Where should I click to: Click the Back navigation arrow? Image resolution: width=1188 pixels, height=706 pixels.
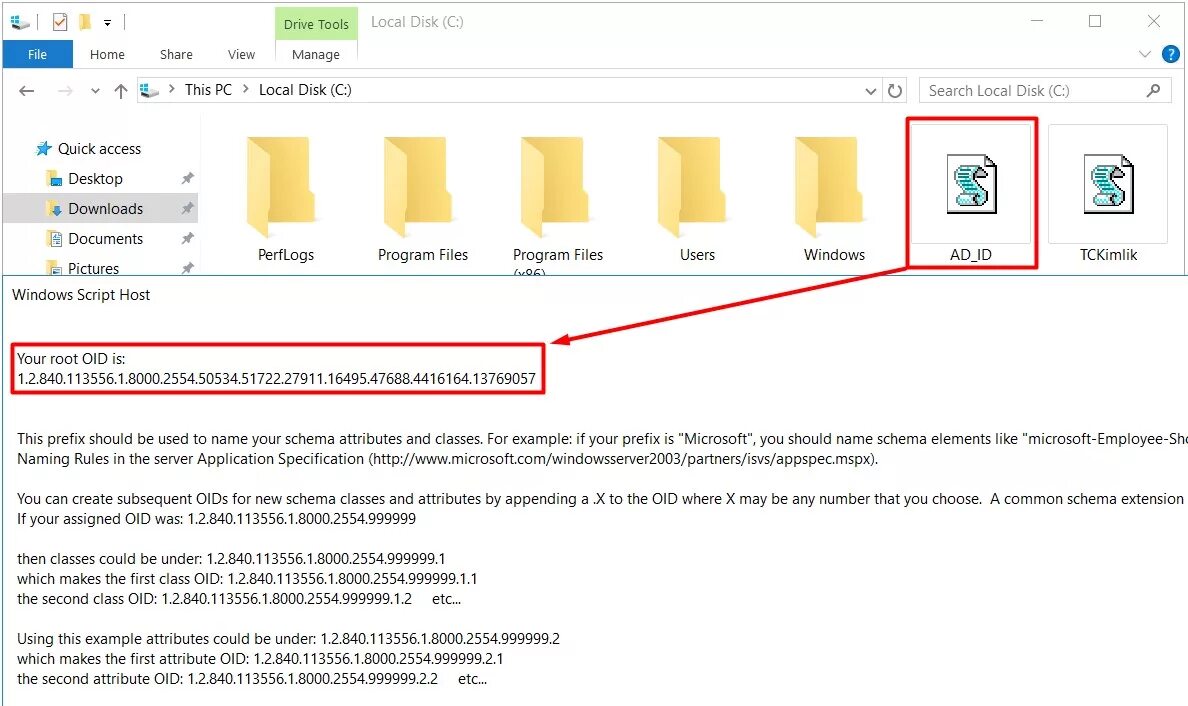[27, 91]
